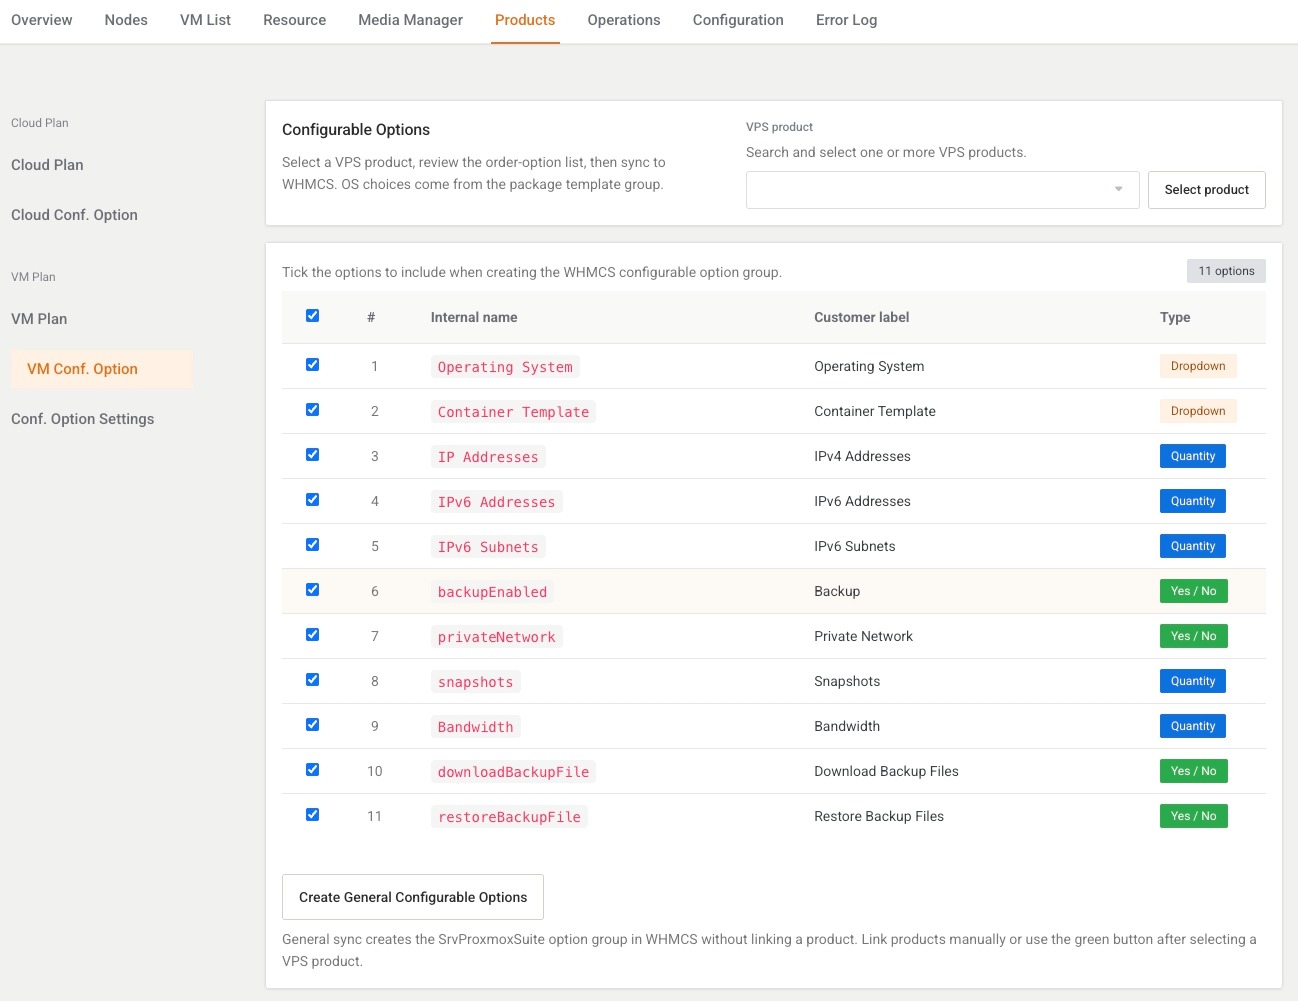1298x1001 pixels.
Task: Click the Dropdown badge for Container Template
Action: click(1198, 411)
